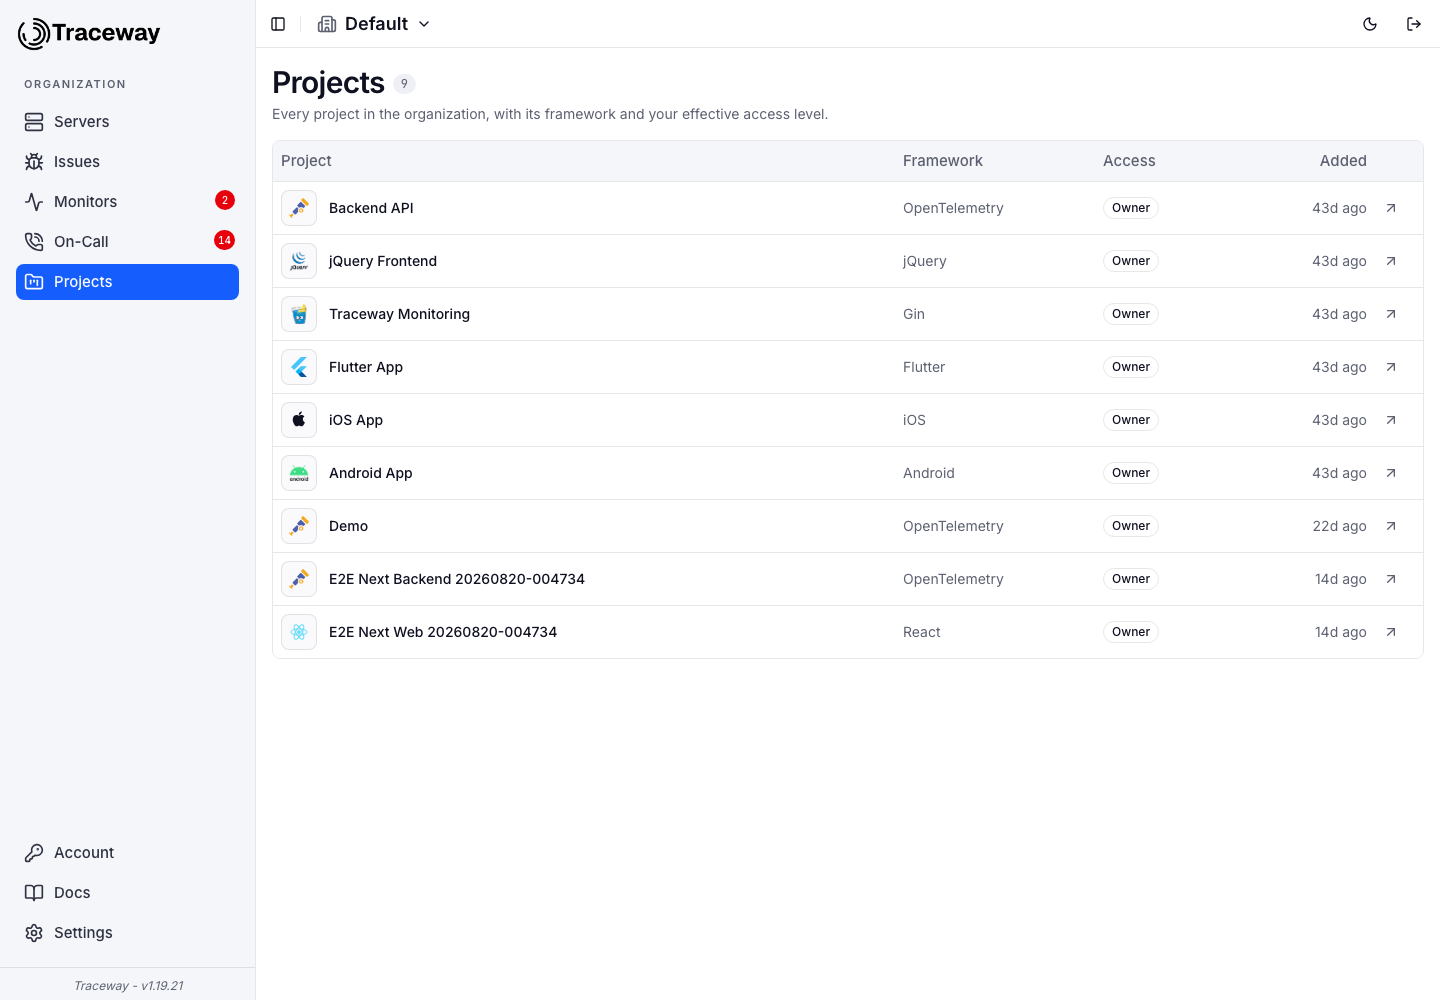Image resolution: width=1440 pixels, height=1000 pixels.
Task: Click the Monitors badge showing 2
Action: coord(225,200)
